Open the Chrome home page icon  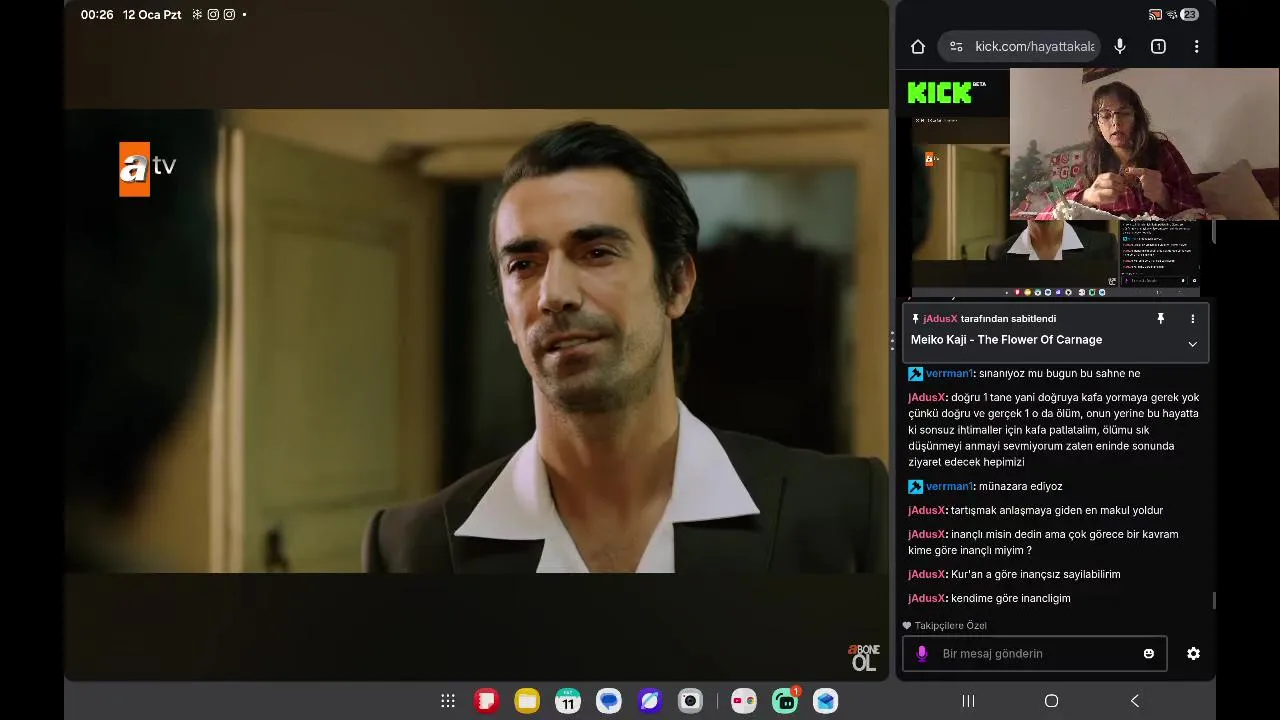(918, 46)
